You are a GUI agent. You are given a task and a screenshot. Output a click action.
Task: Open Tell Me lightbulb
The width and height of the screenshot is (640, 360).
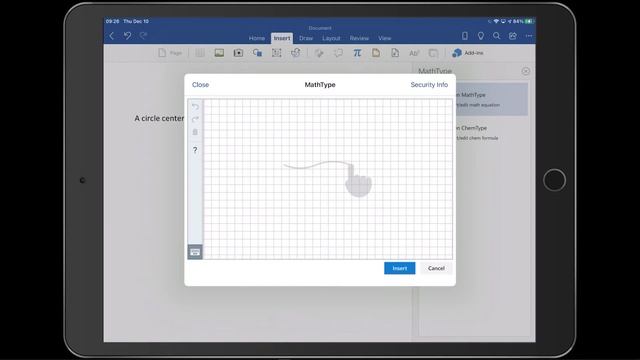[x=481, y=36]
